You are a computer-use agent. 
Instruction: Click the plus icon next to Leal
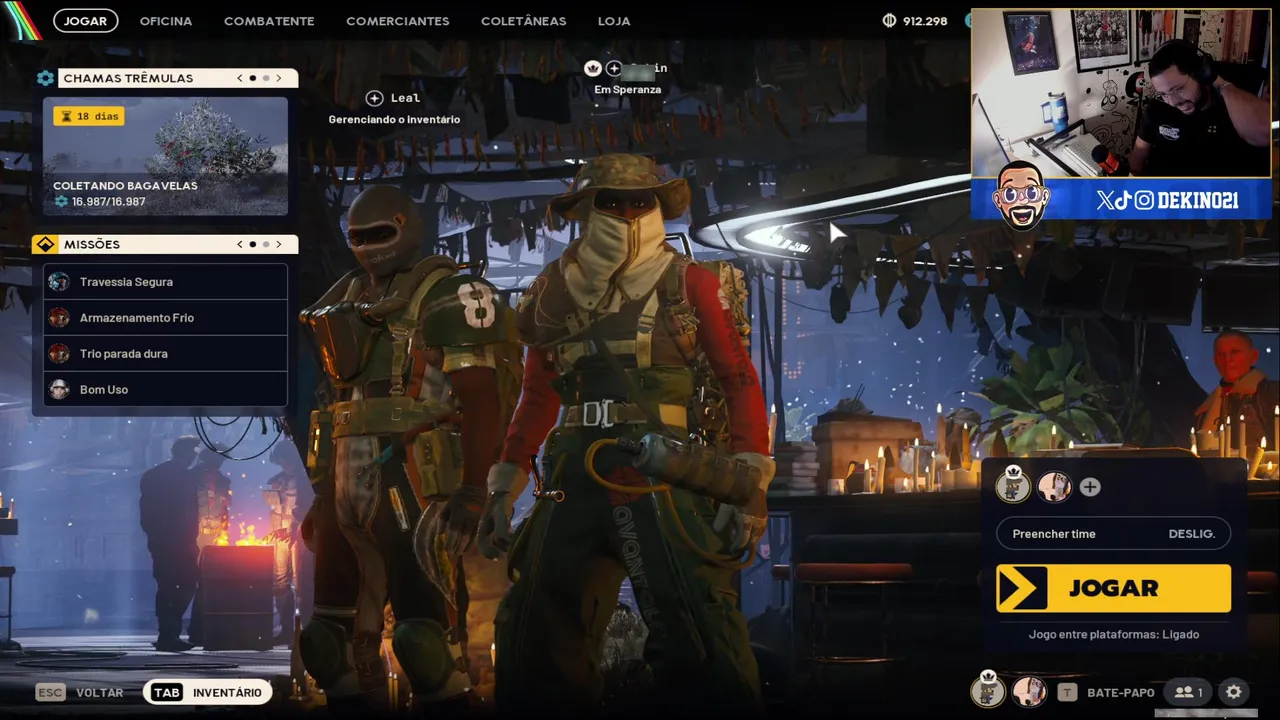(374, 98)
